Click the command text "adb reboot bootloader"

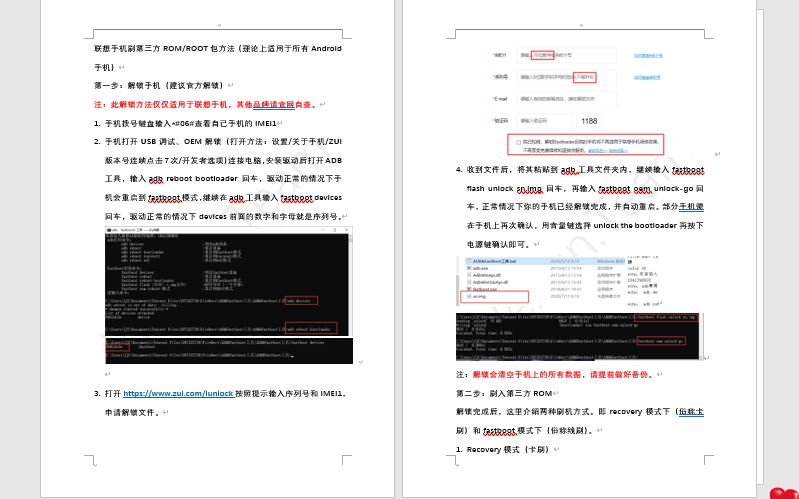click(x=193, y=179)
